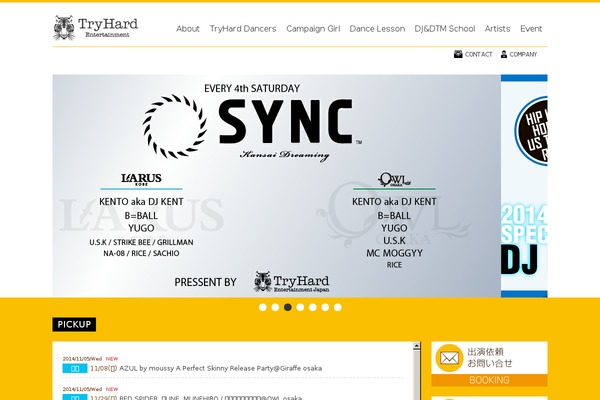Select the active third slider dot

288,307
